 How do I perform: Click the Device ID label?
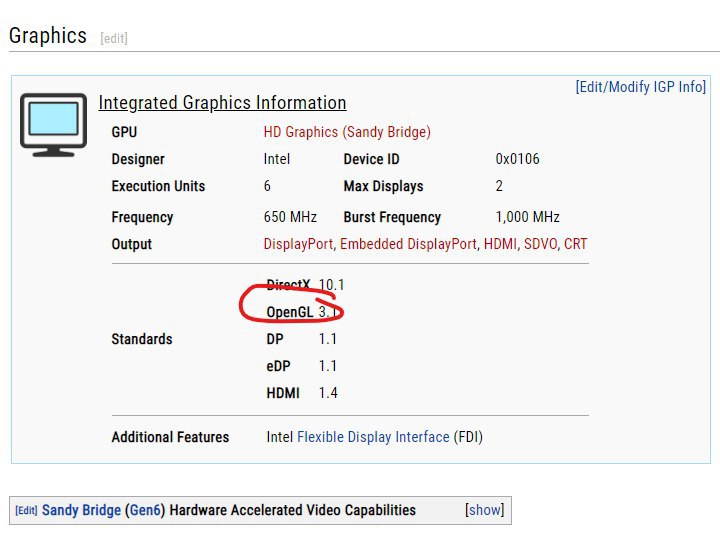371,159
